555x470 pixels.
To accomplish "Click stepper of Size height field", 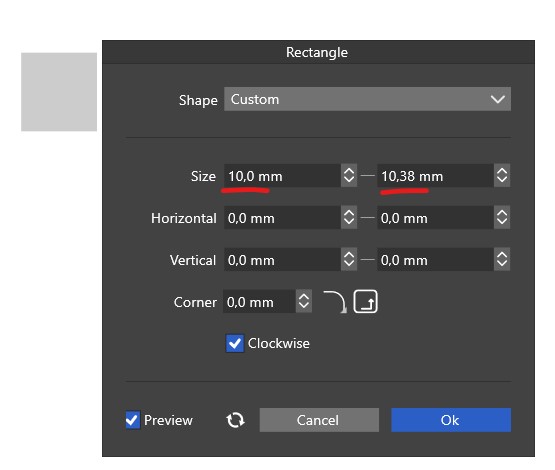I will [502, 176].
